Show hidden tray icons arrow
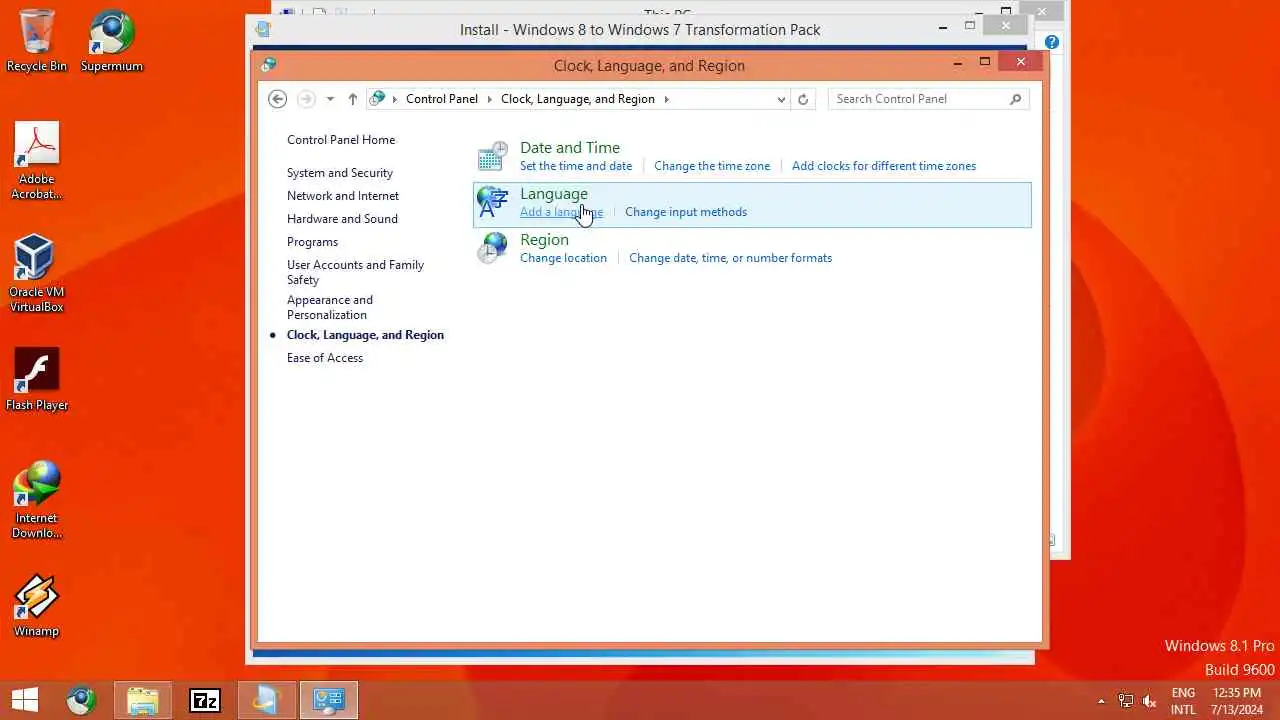 click(1102, 701)
